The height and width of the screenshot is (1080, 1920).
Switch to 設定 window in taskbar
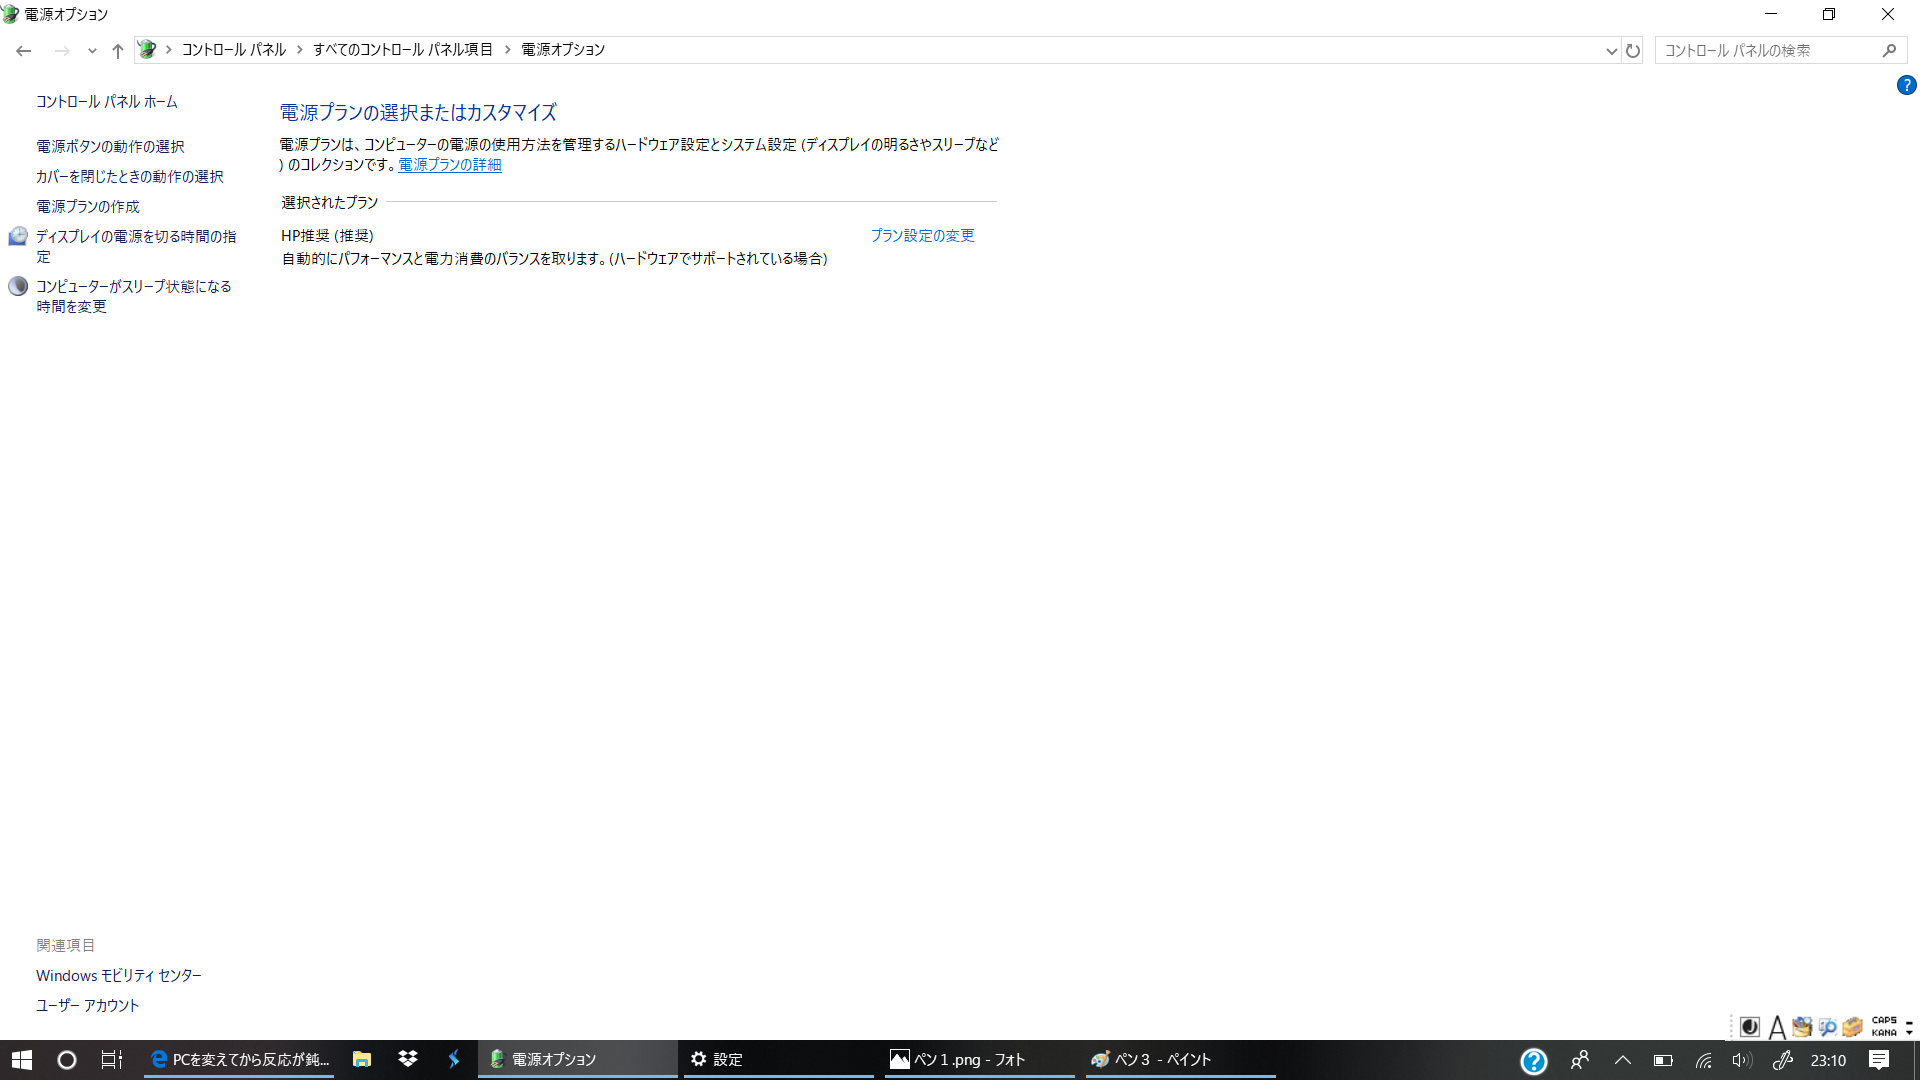click(x=727, y=1059)
